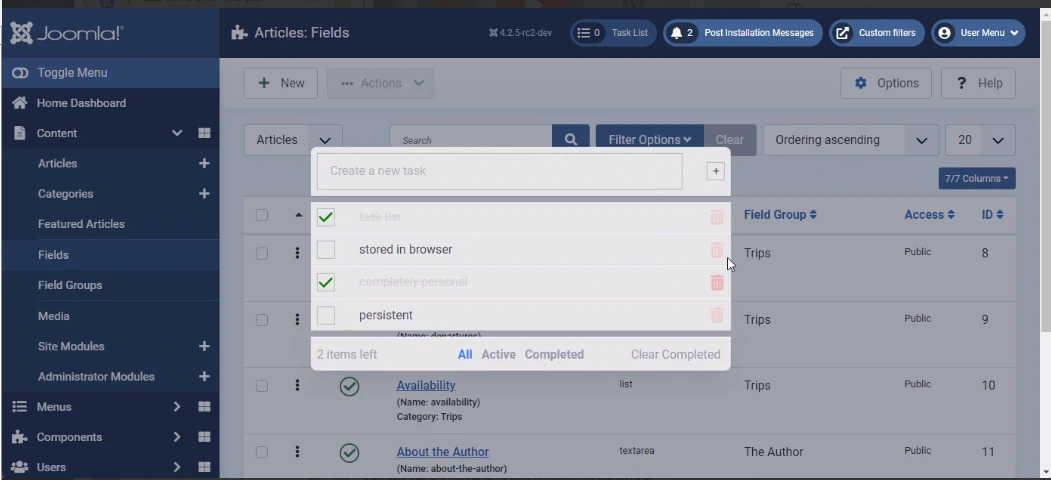Toggle published status of About the Author

pos(349,453)
